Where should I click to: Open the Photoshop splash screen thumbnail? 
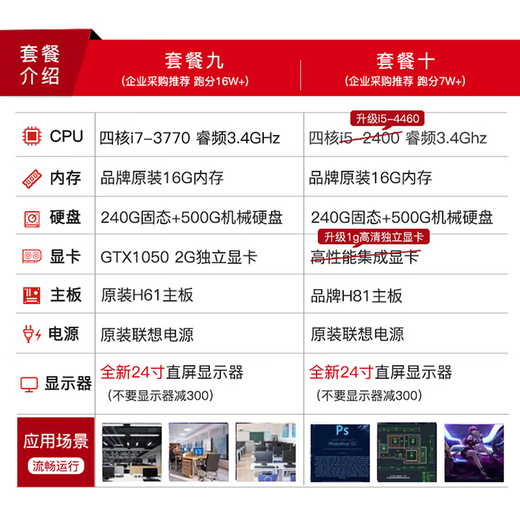tap(340, 453)
